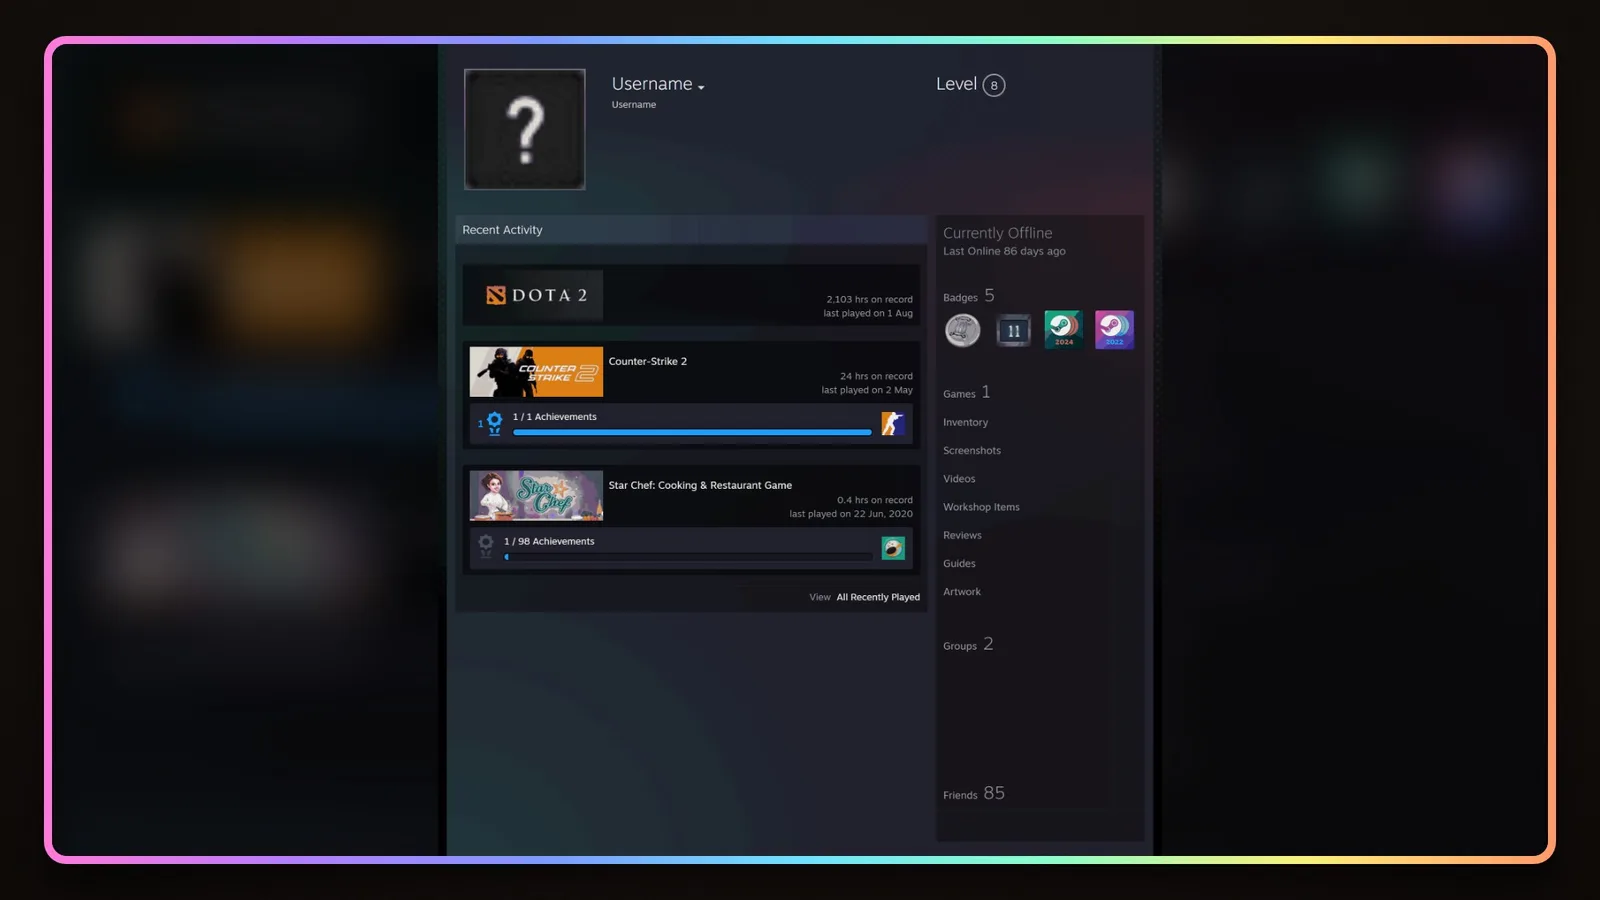This screenshot has height=900, width=1600.
Task: Click the blue achievement showcase gear for Counter-Strike 2
Action: (494, 423)
